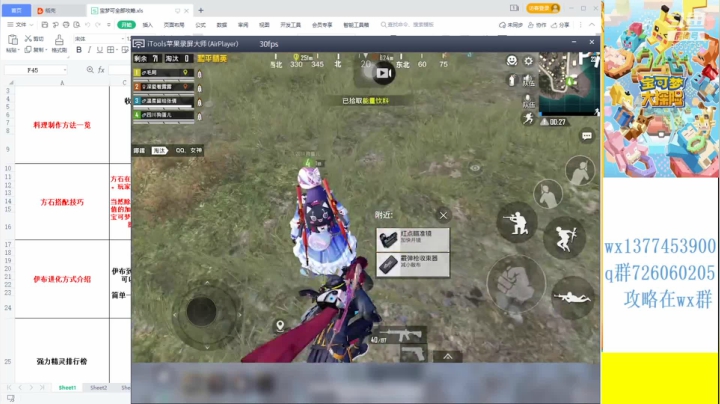Switch to the 视图 ribbon tab
This screenshot has height=404, width=720.
[264, 25]
